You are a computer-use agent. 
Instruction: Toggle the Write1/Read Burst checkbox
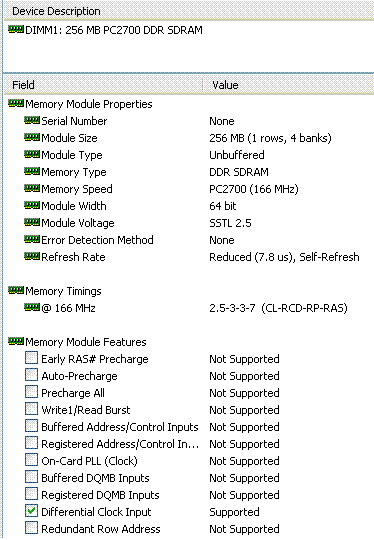click(31, 409)
